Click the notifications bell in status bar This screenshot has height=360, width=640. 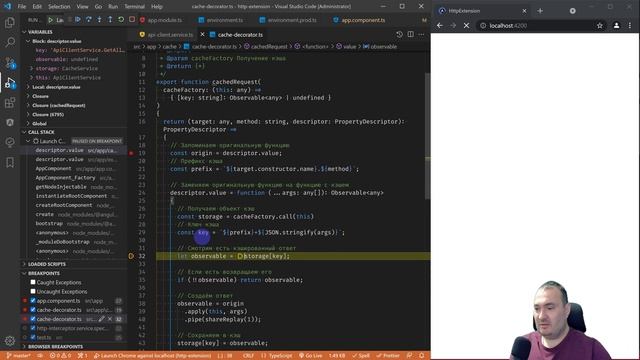pos(422,356)
